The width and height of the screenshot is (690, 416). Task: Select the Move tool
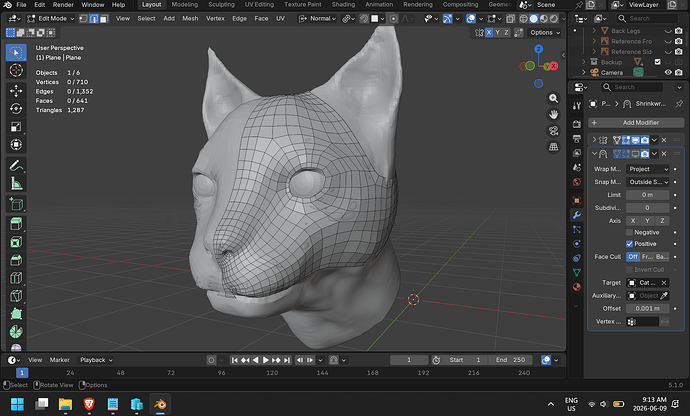[16, 91]
